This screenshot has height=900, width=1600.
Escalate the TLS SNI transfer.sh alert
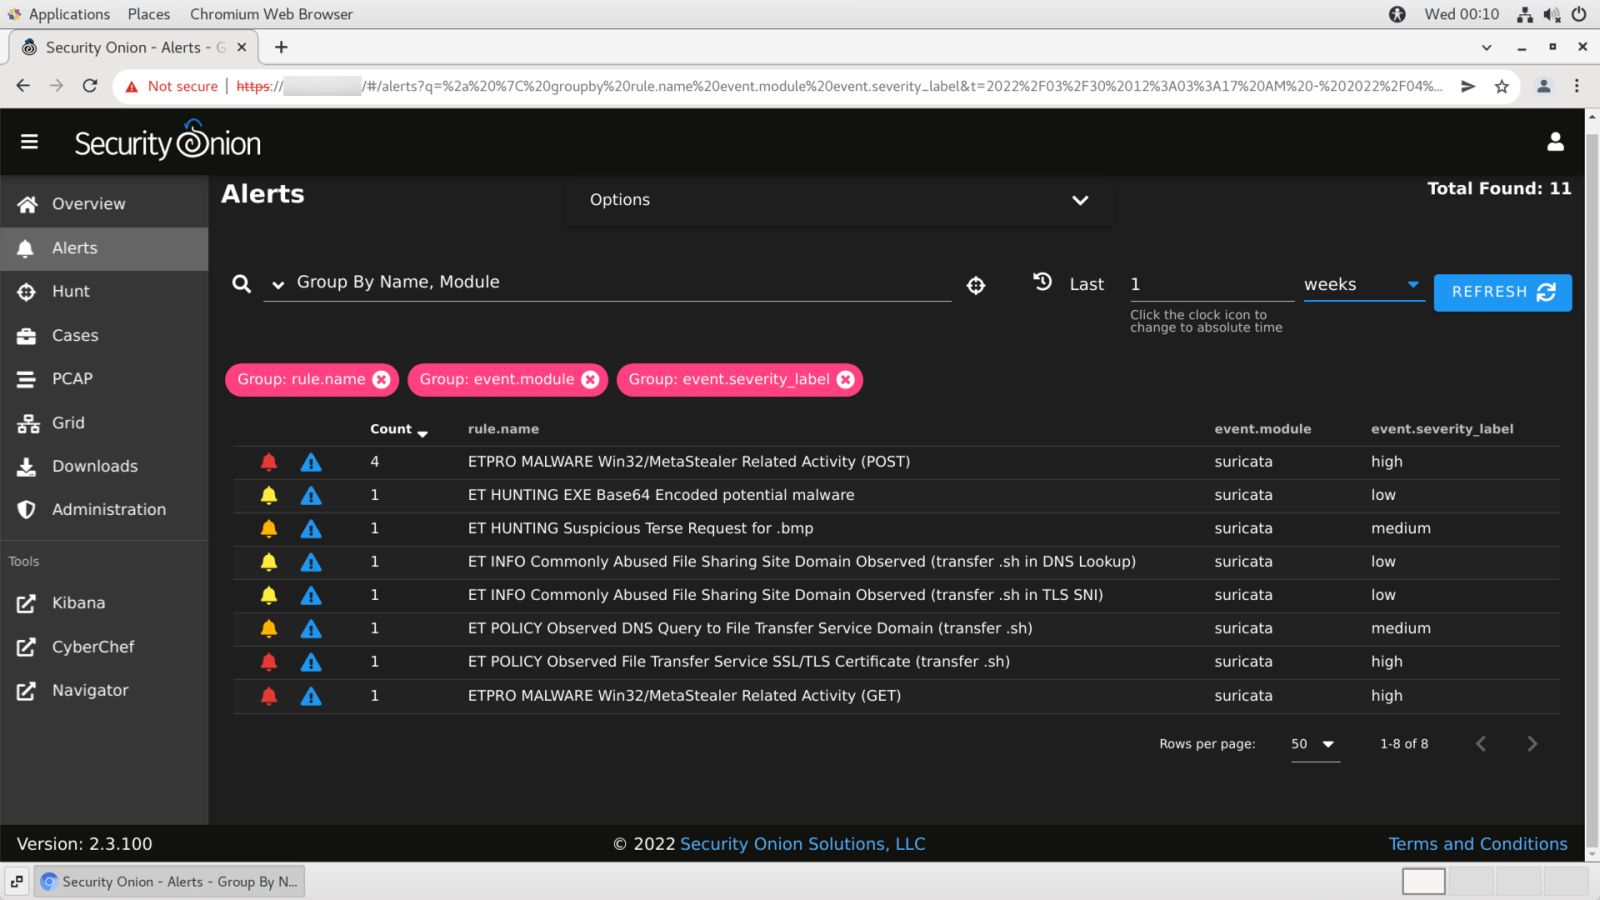[x=311, y=595]
